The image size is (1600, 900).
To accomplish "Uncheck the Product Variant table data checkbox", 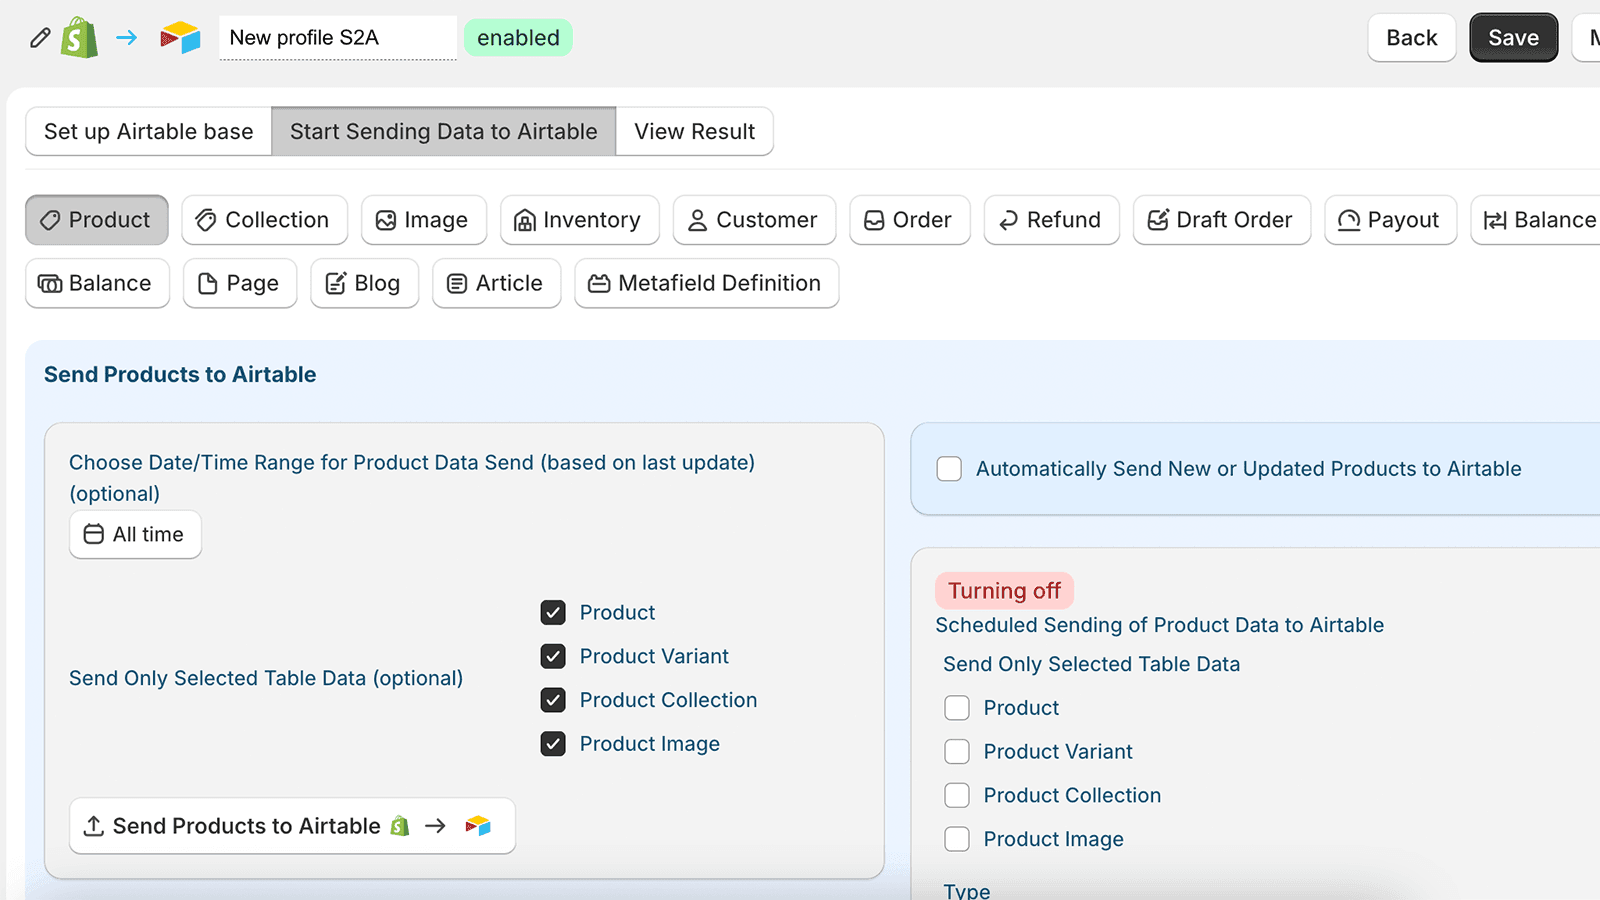I will 553,656.
